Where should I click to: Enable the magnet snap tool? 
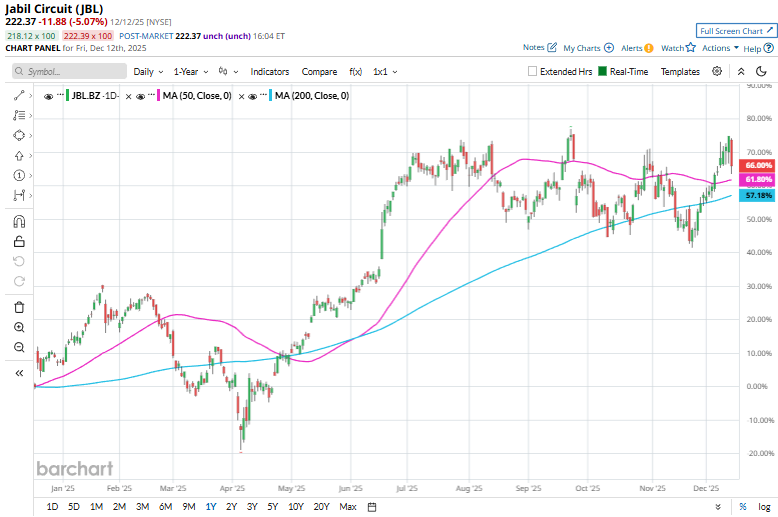coord(19,222)
